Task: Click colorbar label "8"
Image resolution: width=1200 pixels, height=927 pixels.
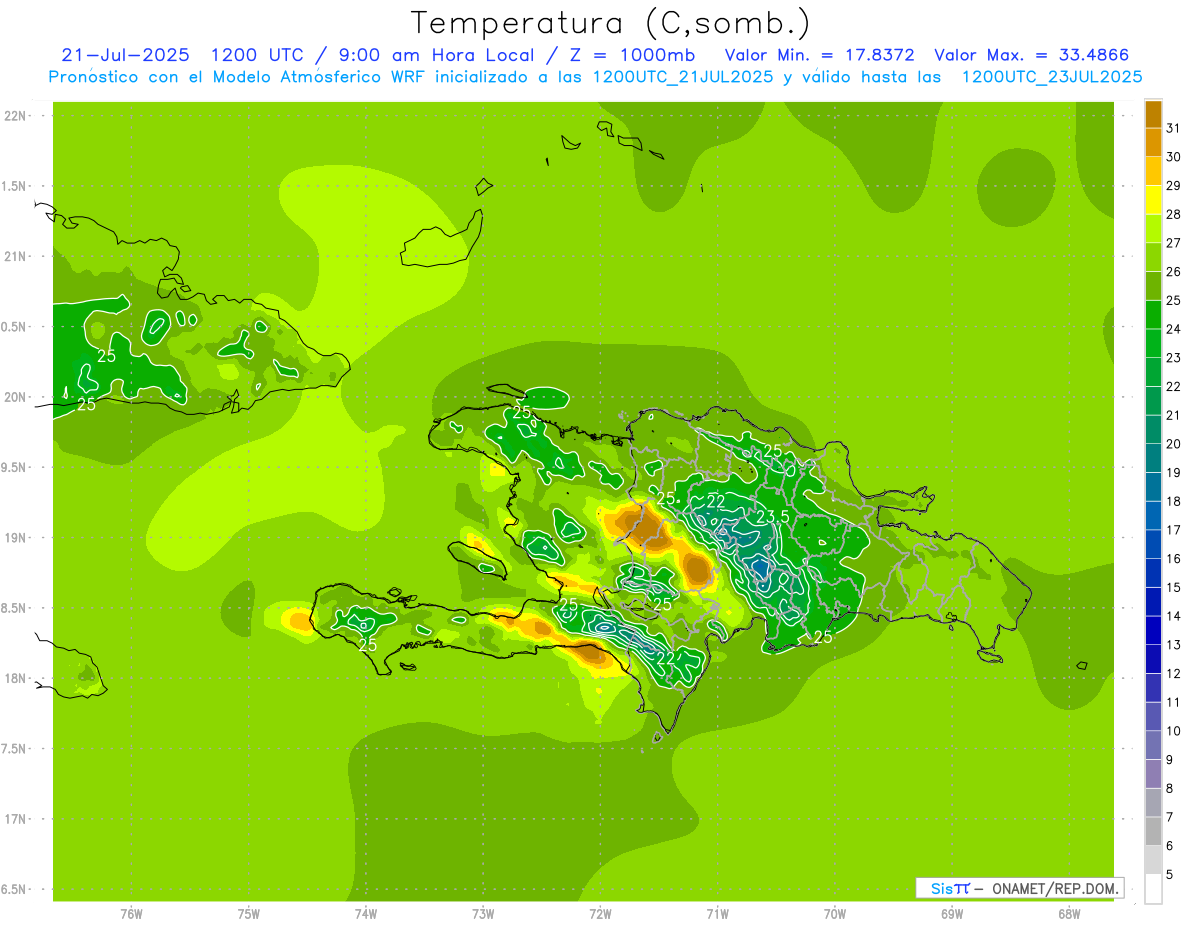Action: [1170, 788]
